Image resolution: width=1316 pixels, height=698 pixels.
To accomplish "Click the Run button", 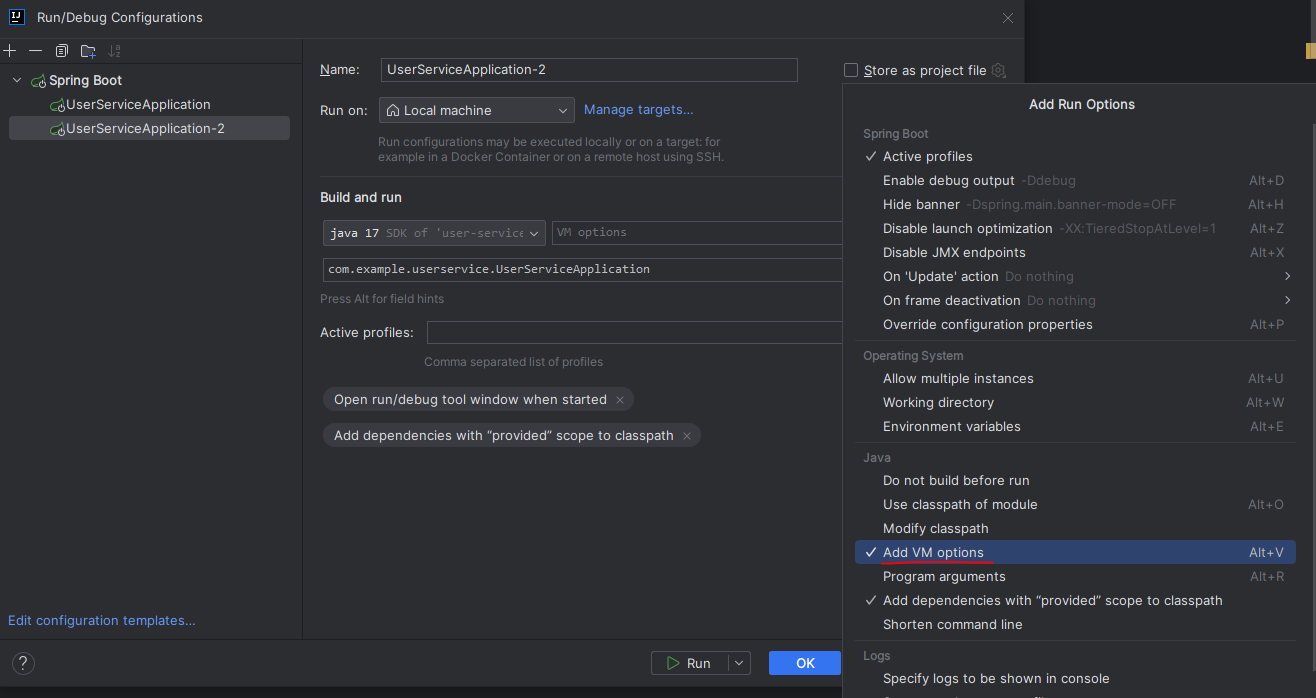I will (x=690, y=663).
